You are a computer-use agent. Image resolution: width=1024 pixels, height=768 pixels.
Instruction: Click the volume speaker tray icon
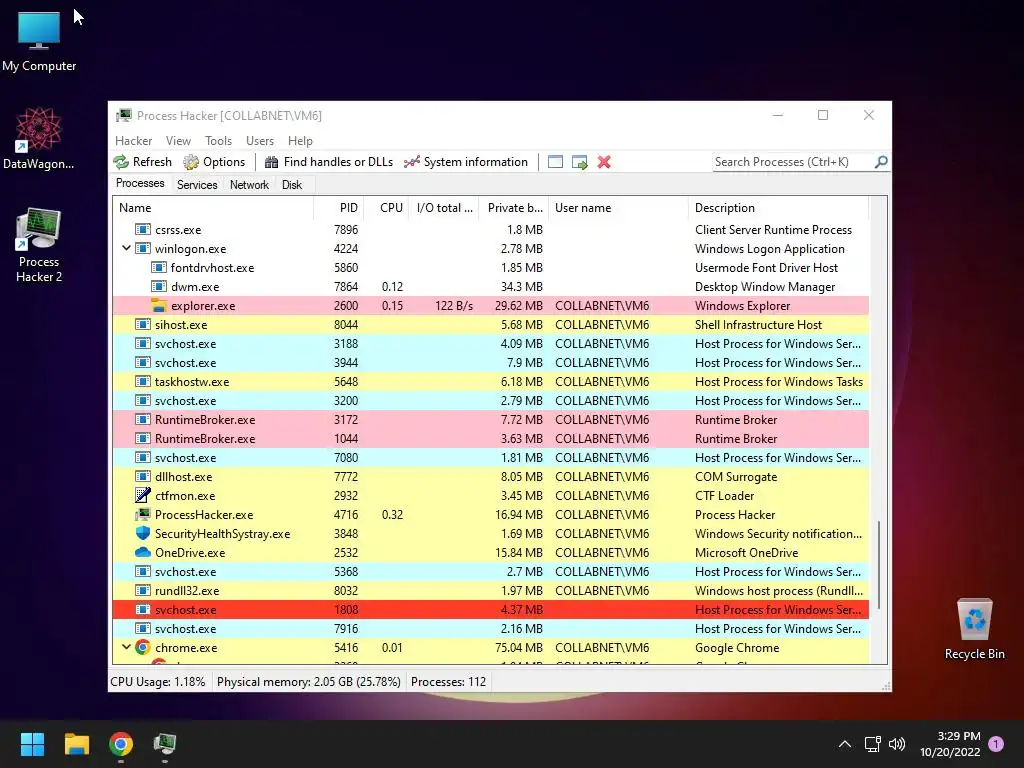(897, 744)
